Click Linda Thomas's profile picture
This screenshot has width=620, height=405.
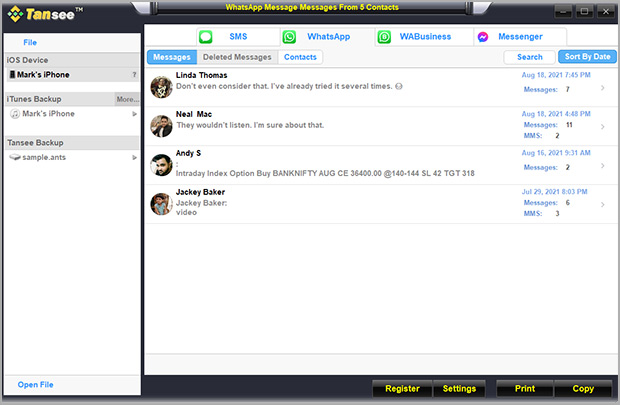[161, 87]
